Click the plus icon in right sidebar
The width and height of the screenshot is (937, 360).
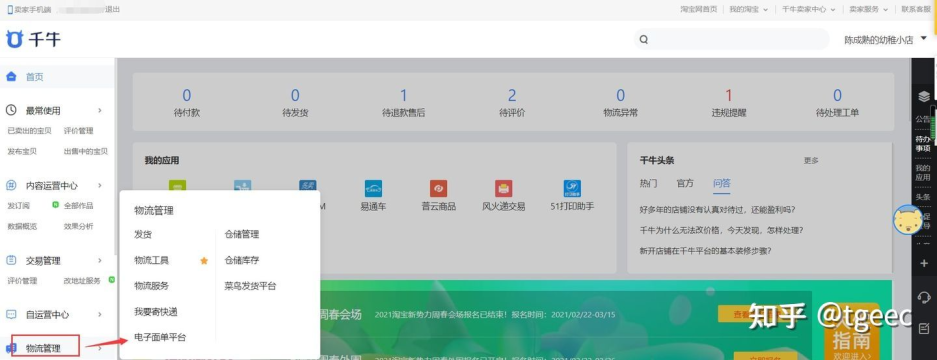click(x=924, y=263)
